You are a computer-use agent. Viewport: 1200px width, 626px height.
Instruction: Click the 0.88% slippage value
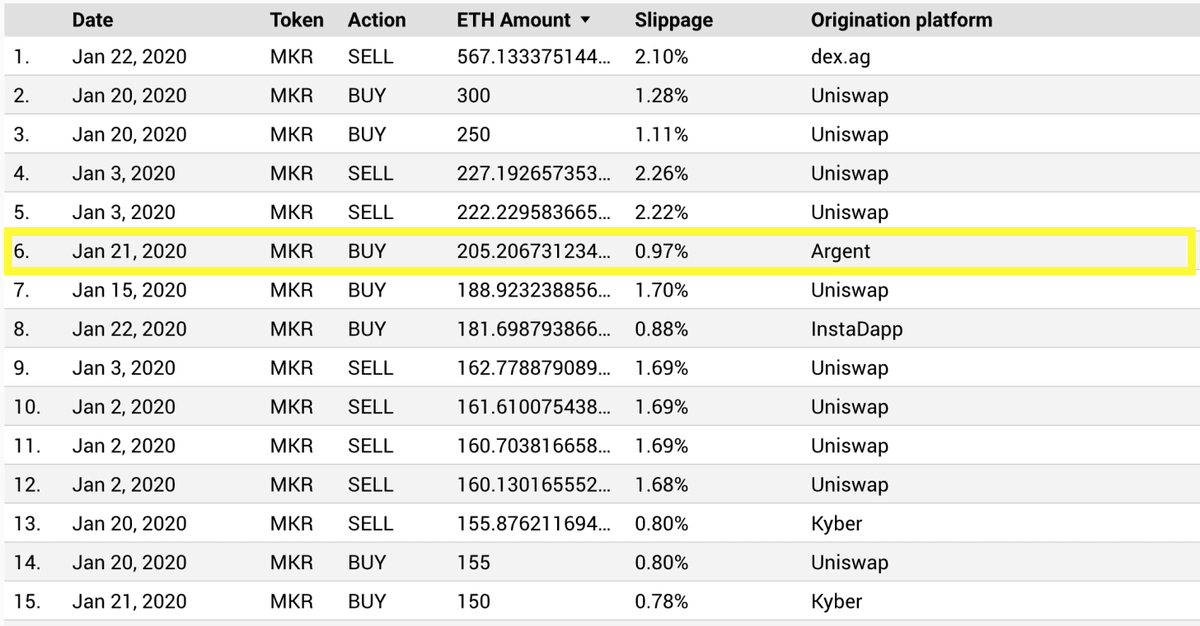click(x=661, y=330)
